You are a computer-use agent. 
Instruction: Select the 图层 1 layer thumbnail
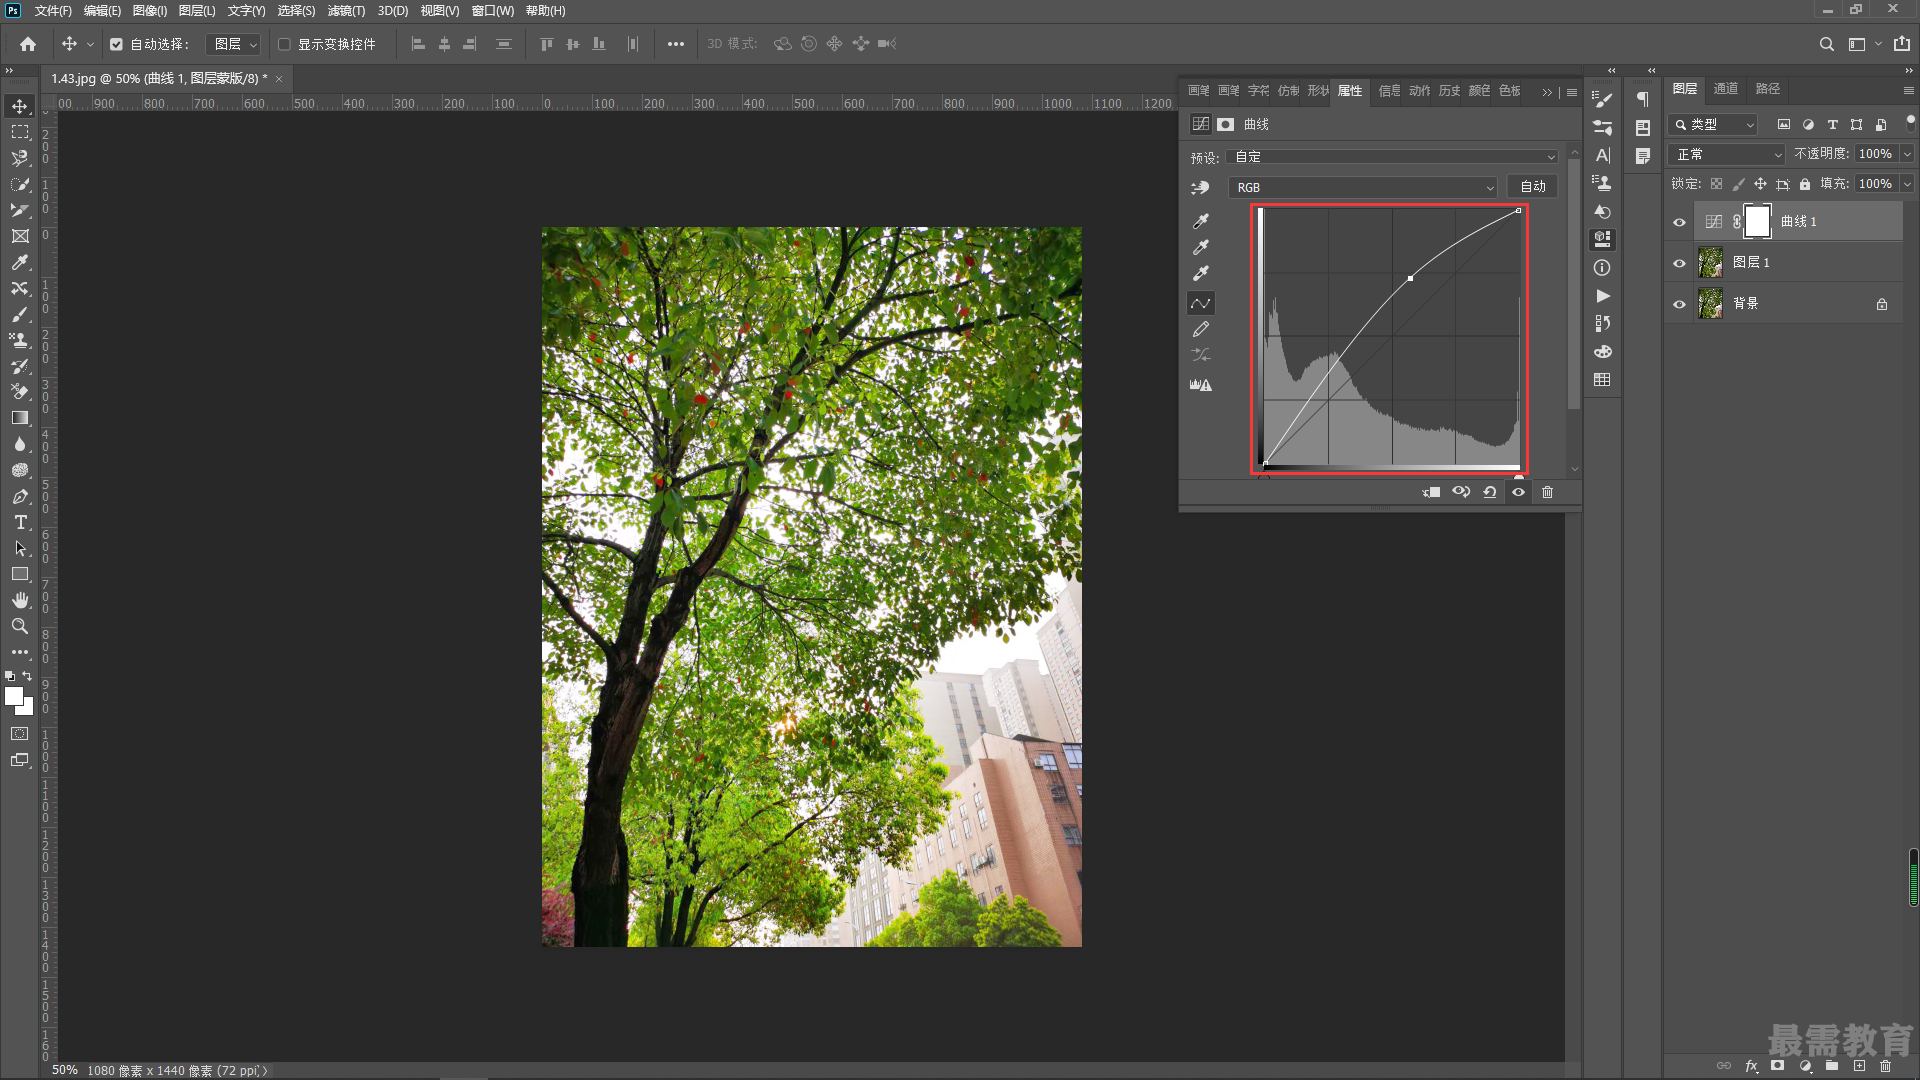coord(1711,263)
